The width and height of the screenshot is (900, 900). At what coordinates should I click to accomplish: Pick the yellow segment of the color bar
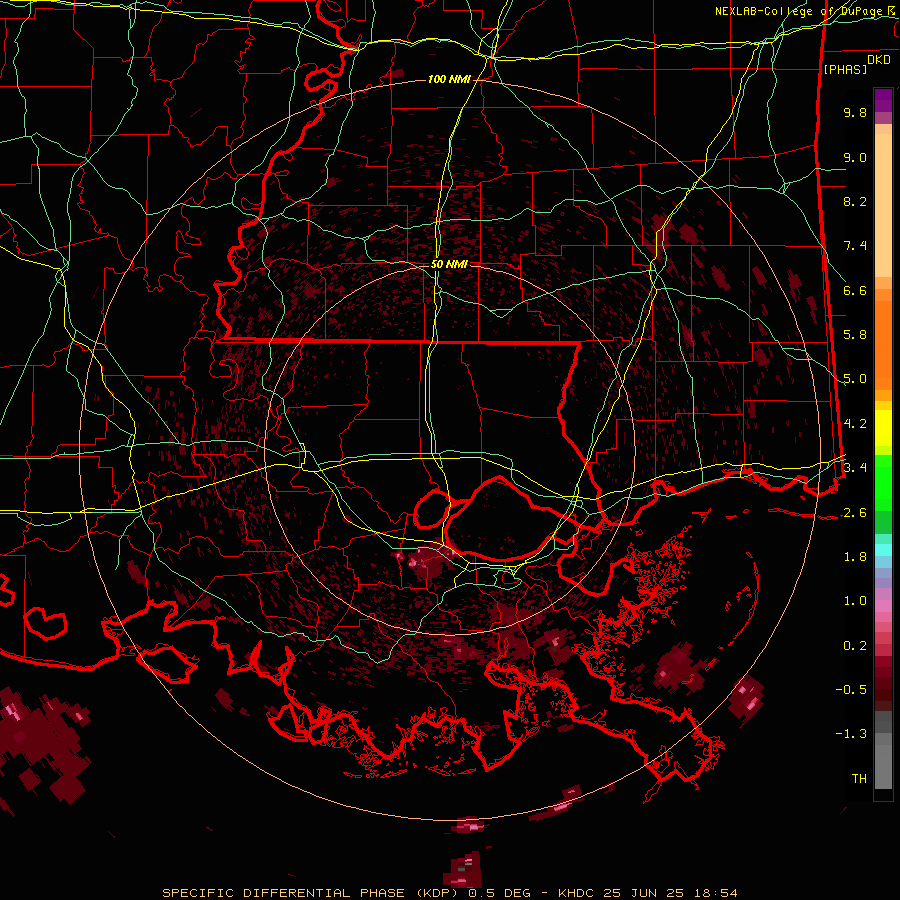coord(883,428)
